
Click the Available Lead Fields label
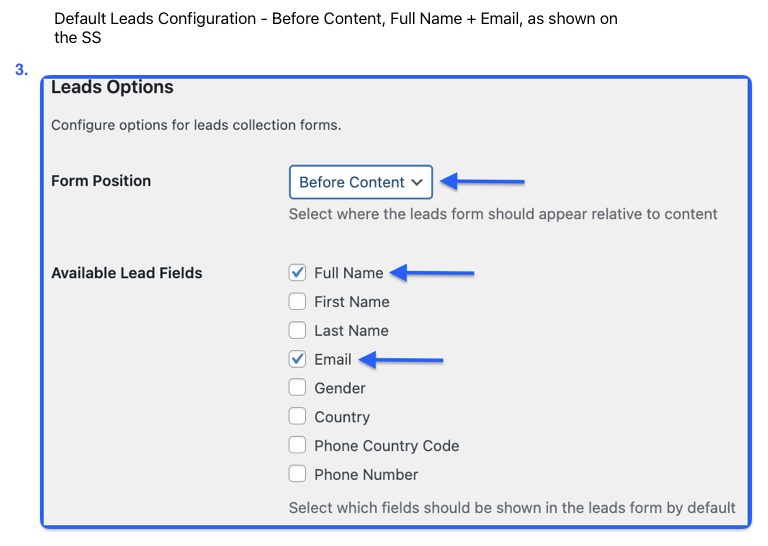[x=127, y=273]
